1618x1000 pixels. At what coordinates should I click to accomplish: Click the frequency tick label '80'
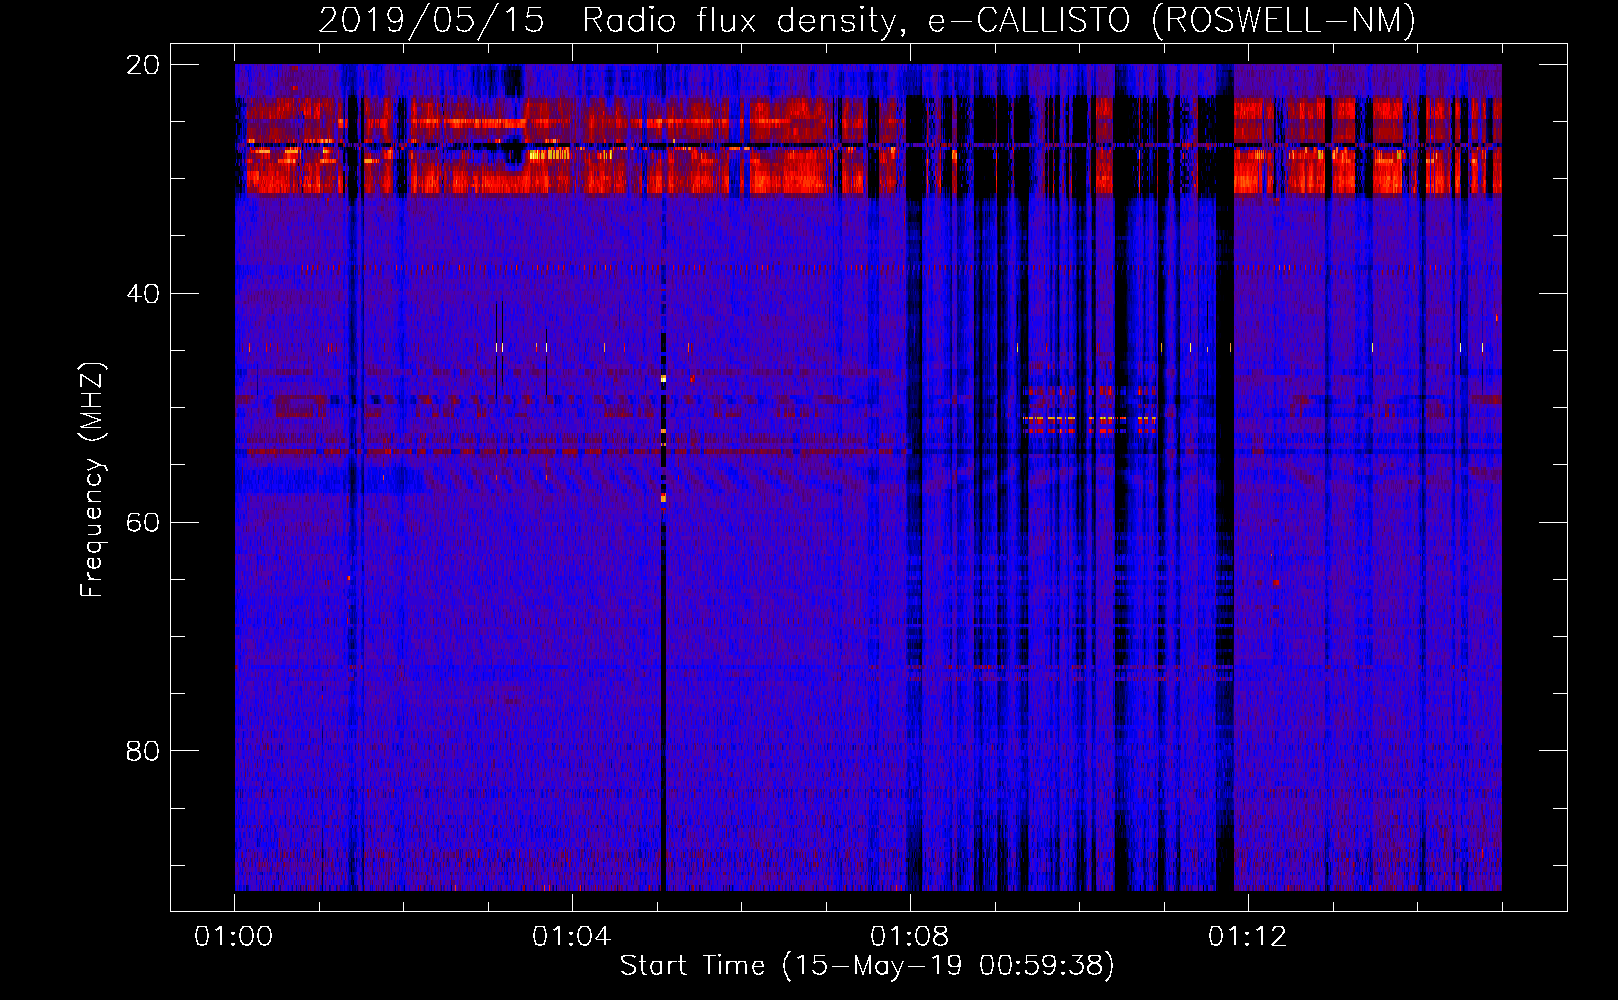143,751
